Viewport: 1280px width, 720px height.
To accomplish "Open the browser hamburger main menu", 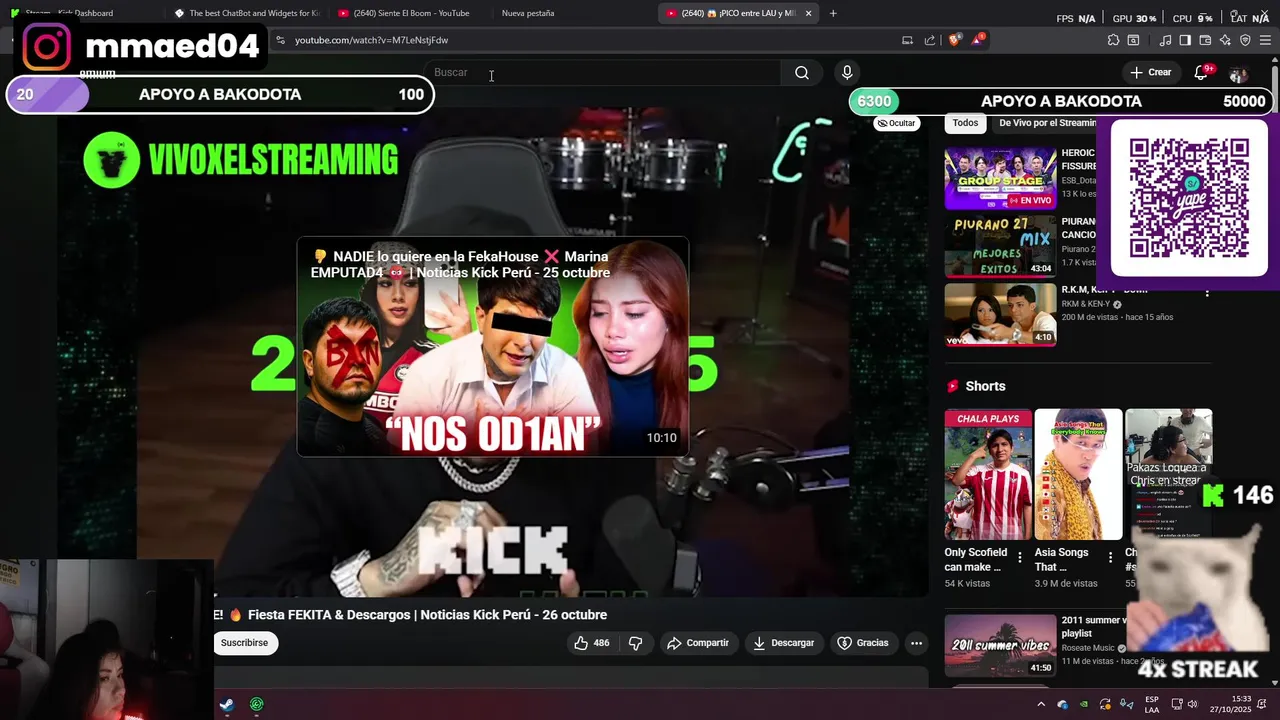I will (1265, 40).
